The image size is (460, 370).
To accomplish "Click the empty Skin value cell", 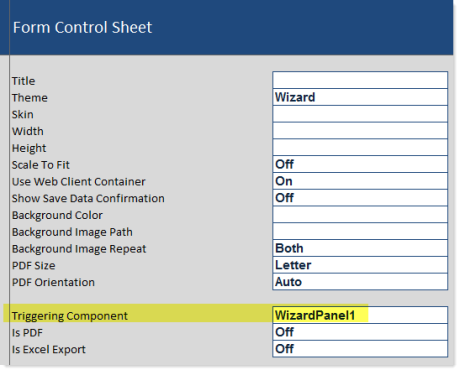I will 360,114.
